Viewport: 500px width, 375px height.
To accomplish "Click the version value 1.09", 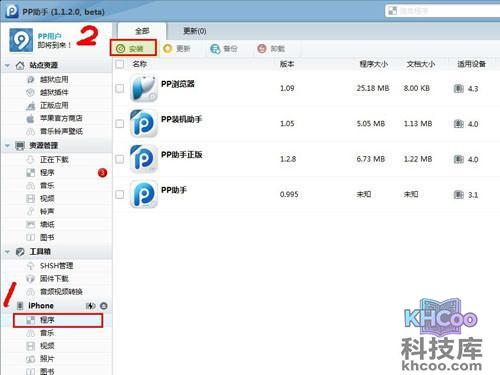I will [x=287, y=88].
